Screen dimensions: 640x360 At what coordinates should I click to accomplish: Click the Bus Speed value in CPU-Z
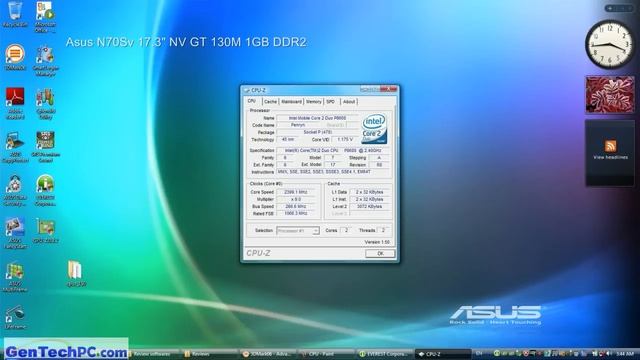pyautogui.click(x=296, y=207)
